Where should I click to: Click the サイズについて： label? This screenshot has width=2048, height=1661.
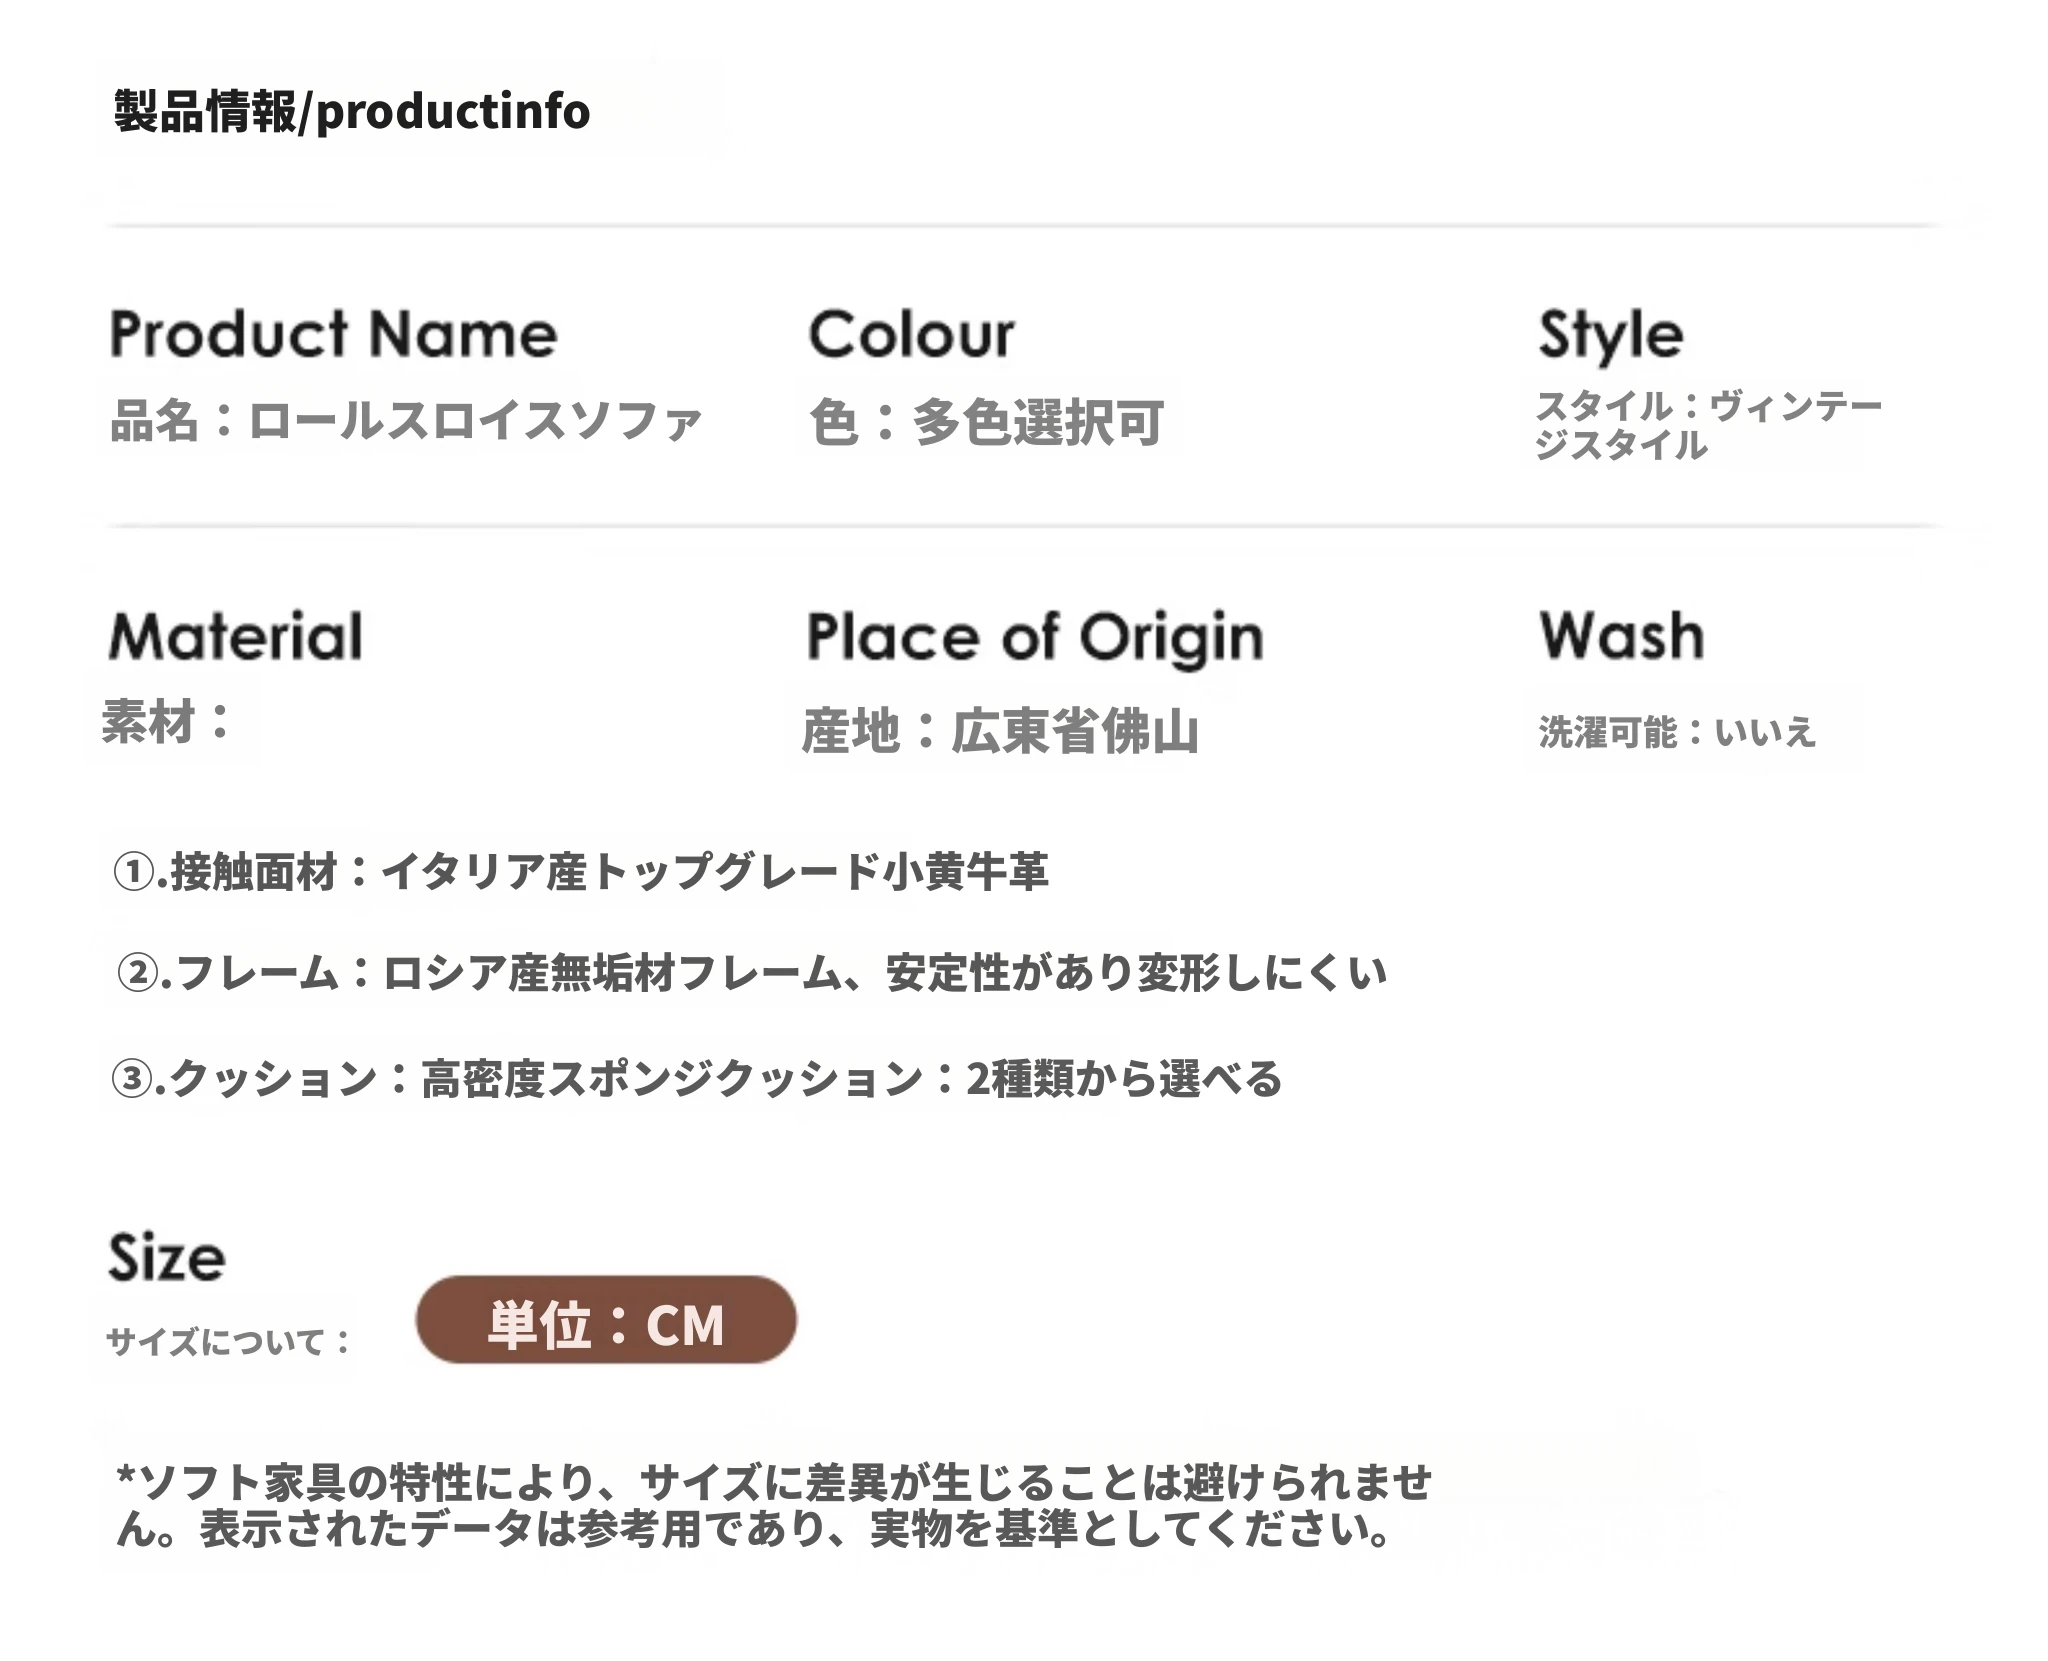tap(229, 1341)
